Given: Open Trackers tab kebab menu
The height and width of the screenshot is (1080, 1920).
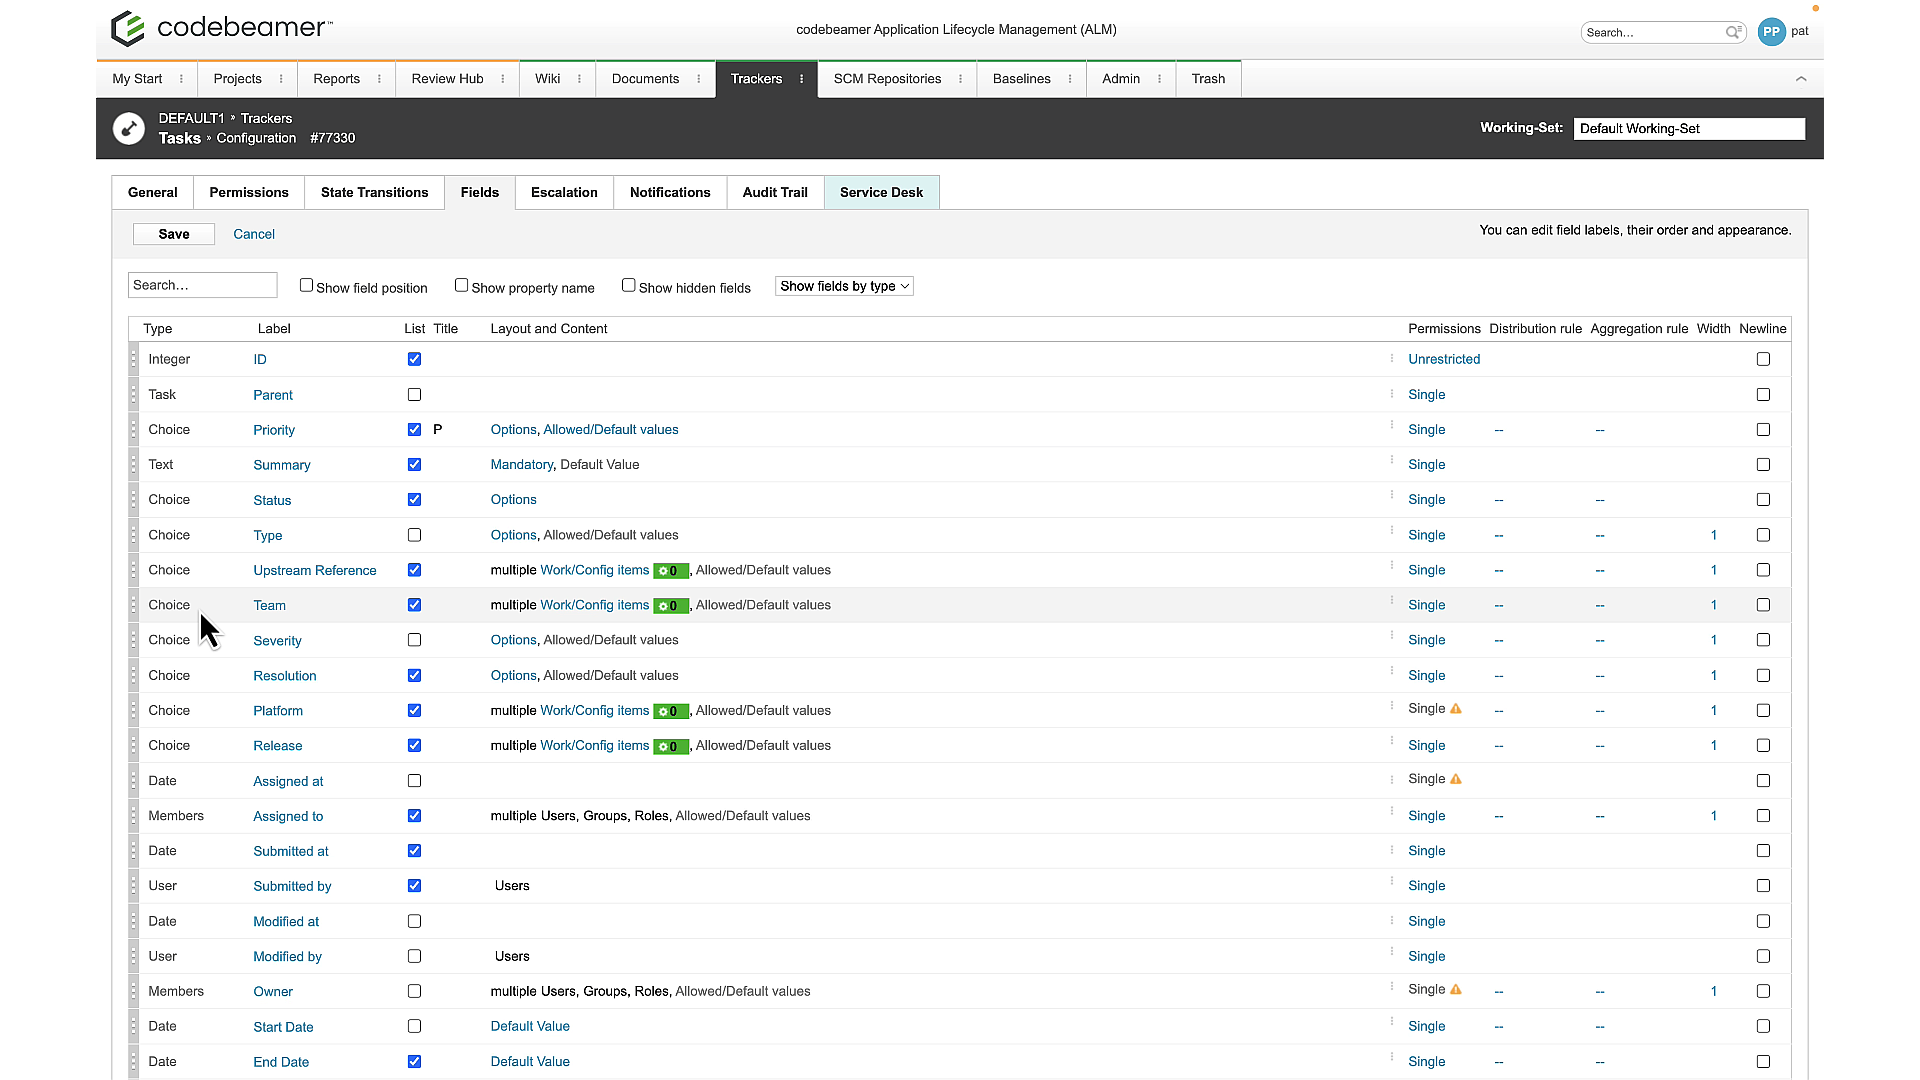Looking at the screenshot, I should [802, 79].
